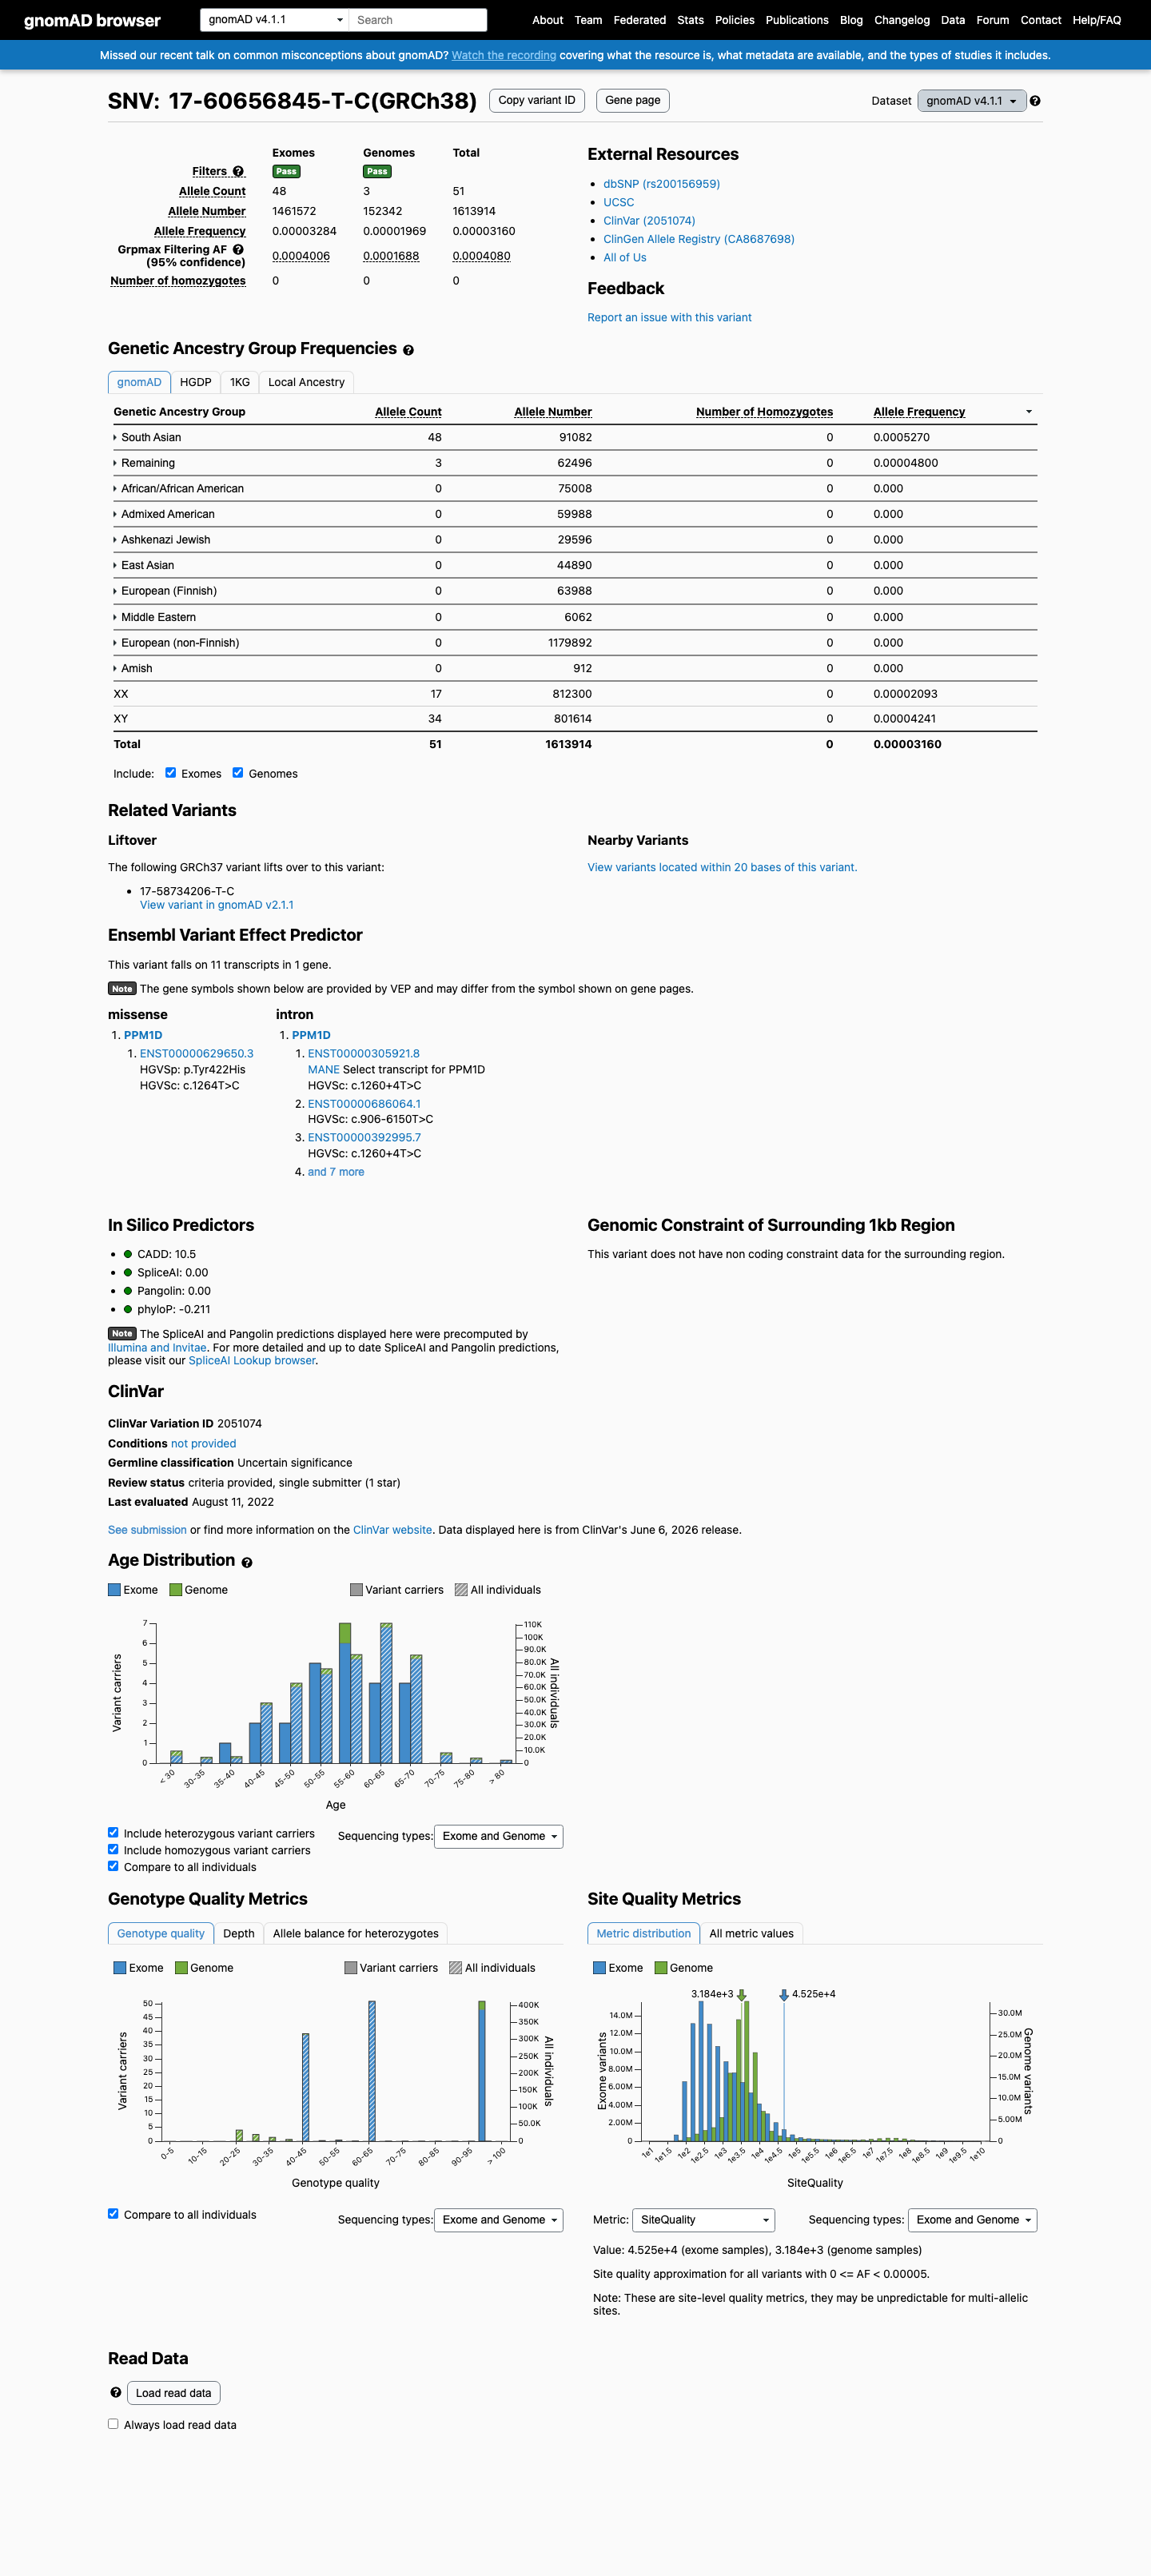Open ENST00000629650.3 transcript link
This screenshot has height=2576, width=1151.
(x=197, y=1054)
